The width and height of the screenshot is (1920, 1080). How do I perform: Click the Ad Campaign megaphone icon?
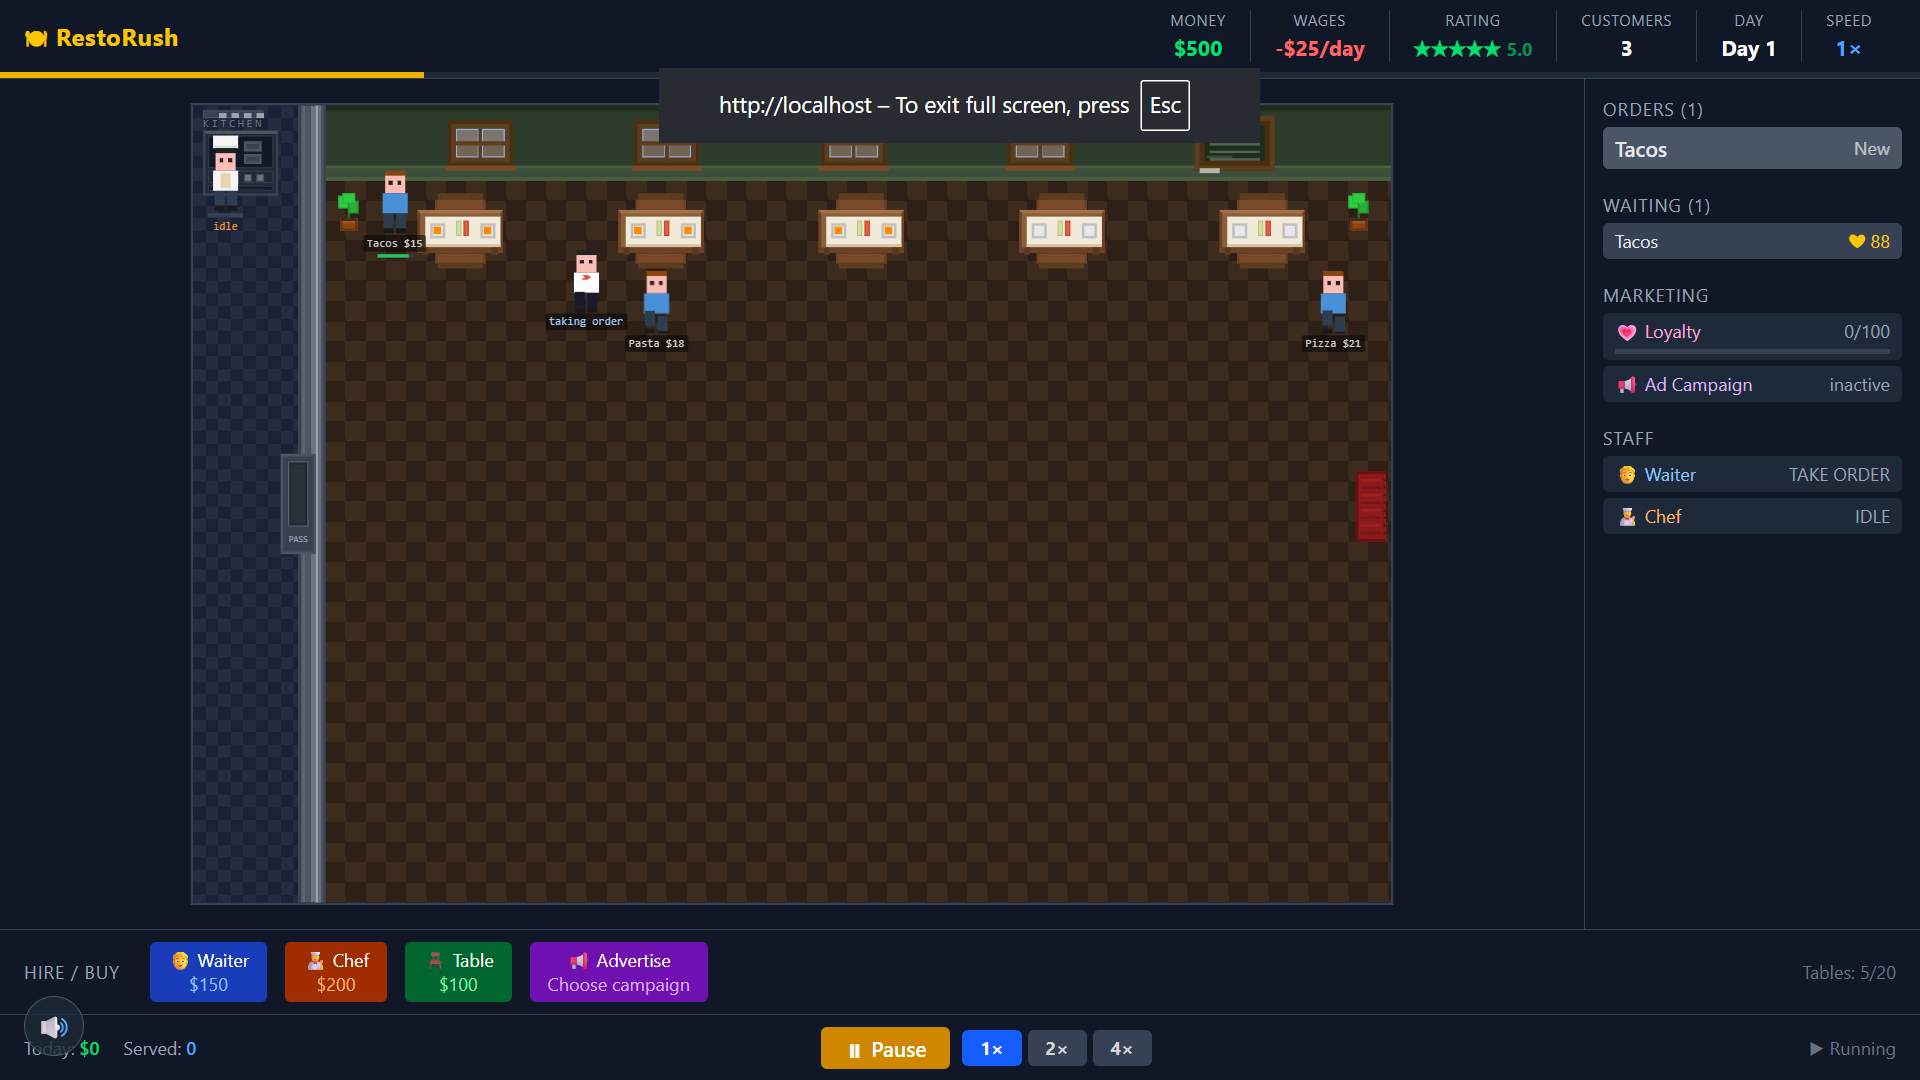(x=1627, y=385)
